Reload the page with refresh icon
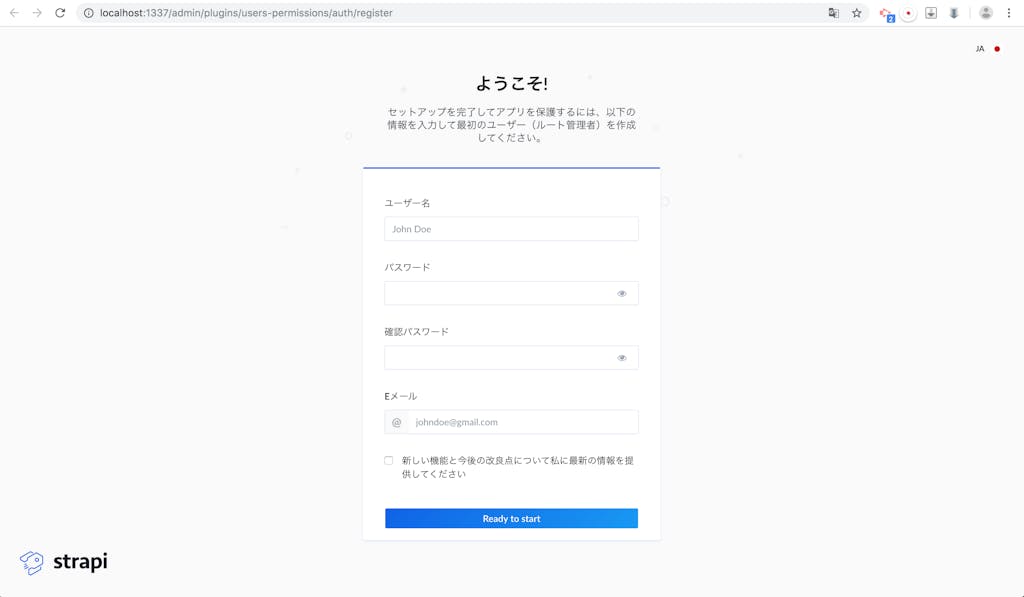 pyautogui.click(x=60, y=13)
